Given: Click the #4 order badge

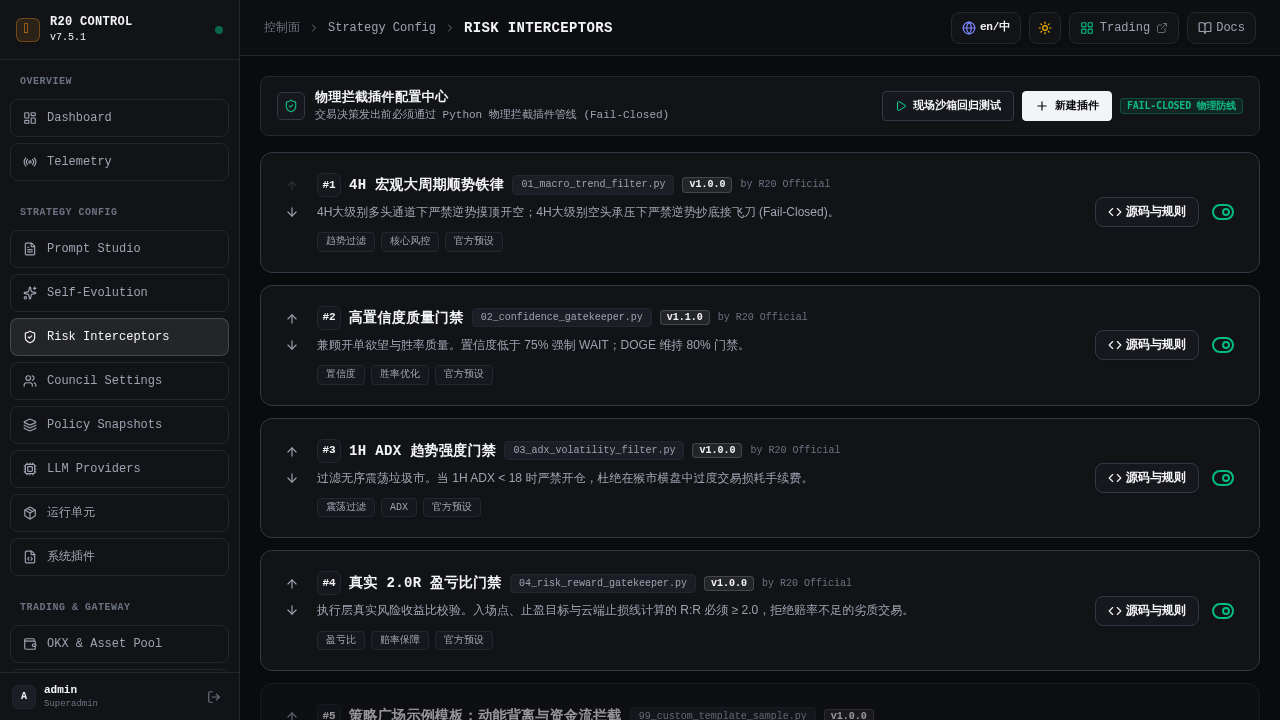Looking at the screenshot, I should pos(329,583).
